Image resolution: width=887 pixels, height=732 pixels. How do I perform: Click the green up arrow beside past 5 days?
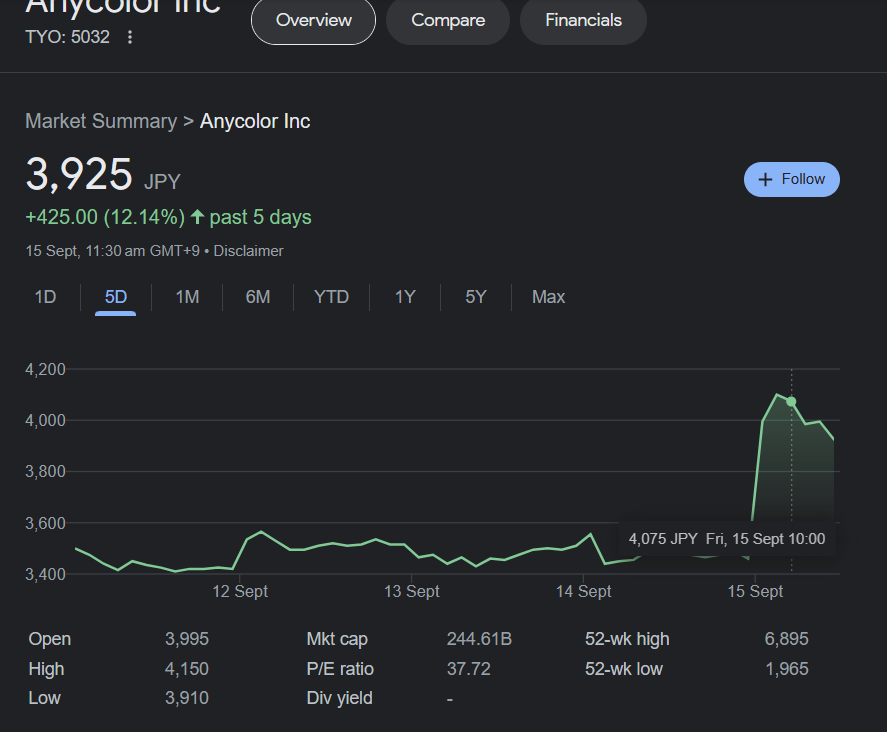[197, 217]
